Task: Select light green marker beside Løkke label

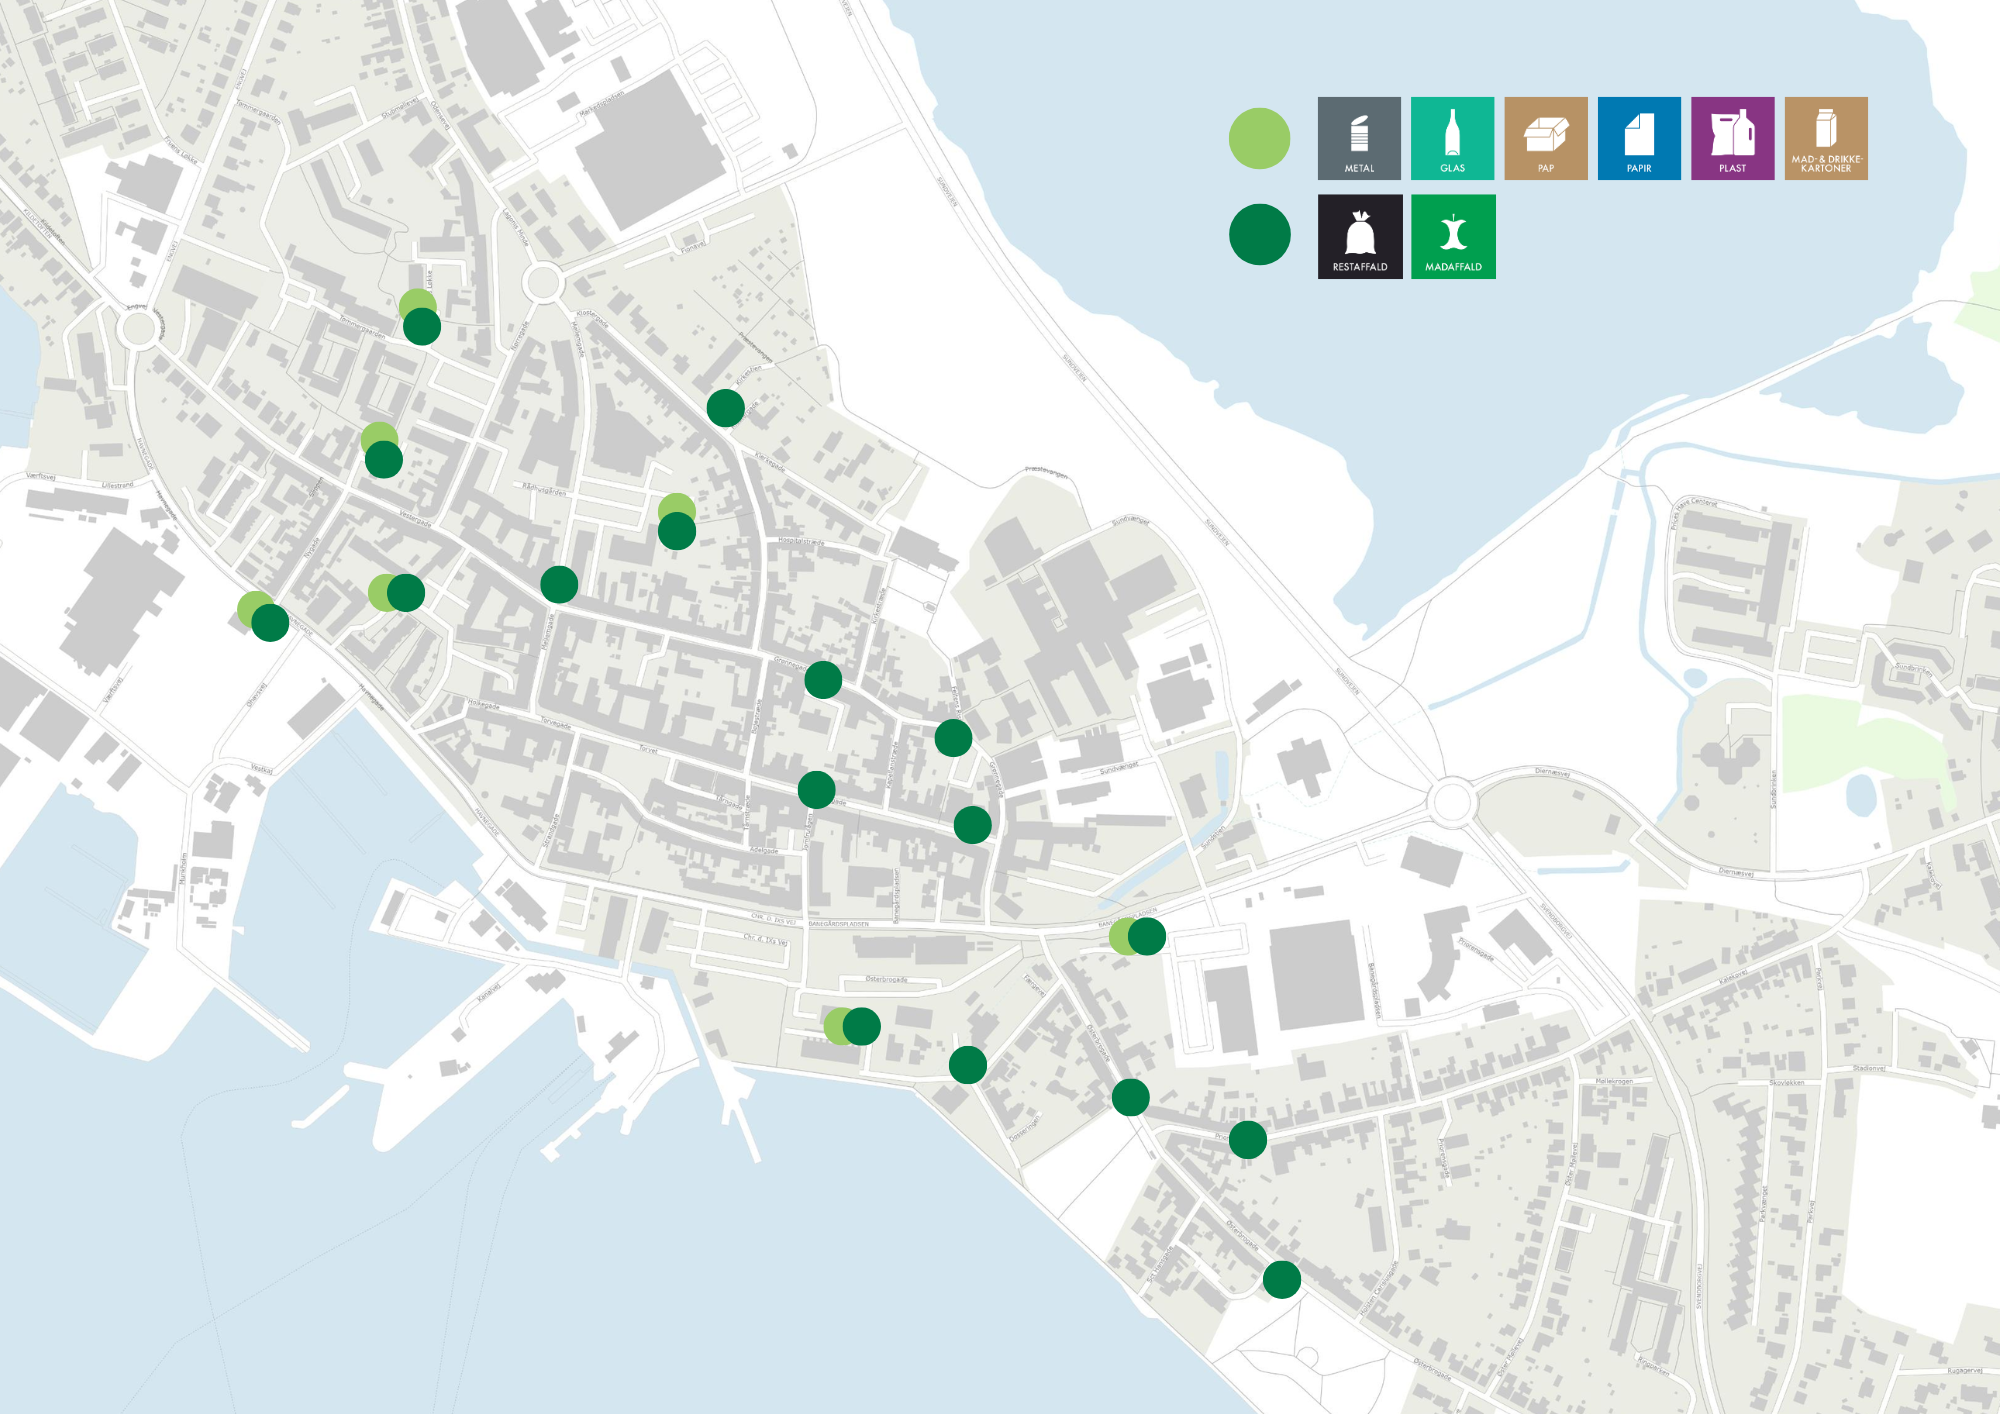Action: 417,301
